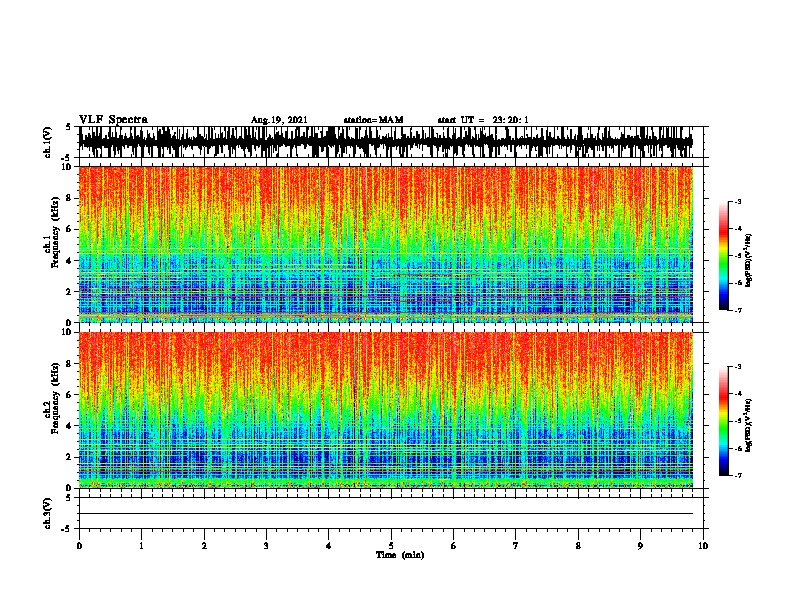Click time axis tick label "6"

pyautogui.click(x=454, y=546)
